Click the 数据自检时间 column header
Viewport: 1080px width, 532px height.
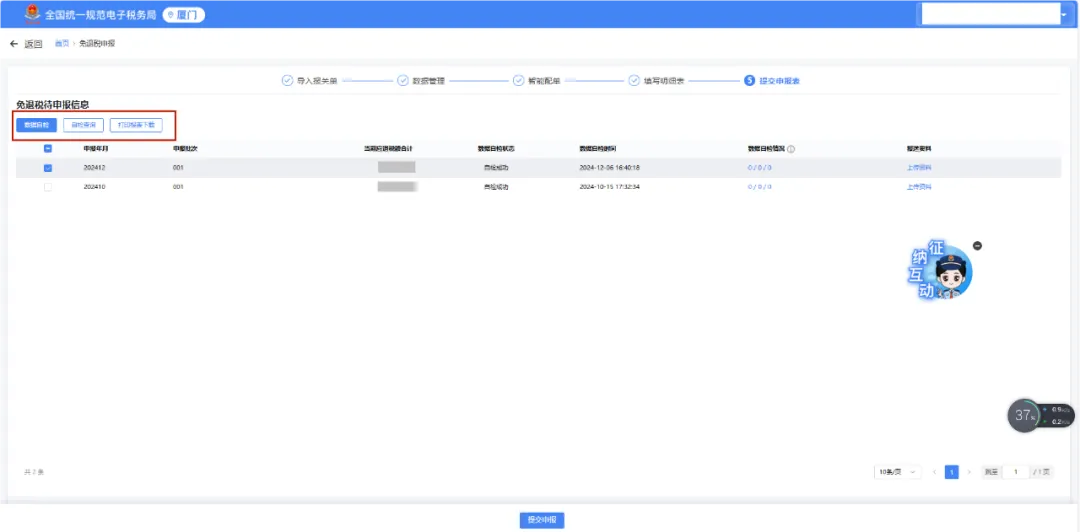click(598, 149)
